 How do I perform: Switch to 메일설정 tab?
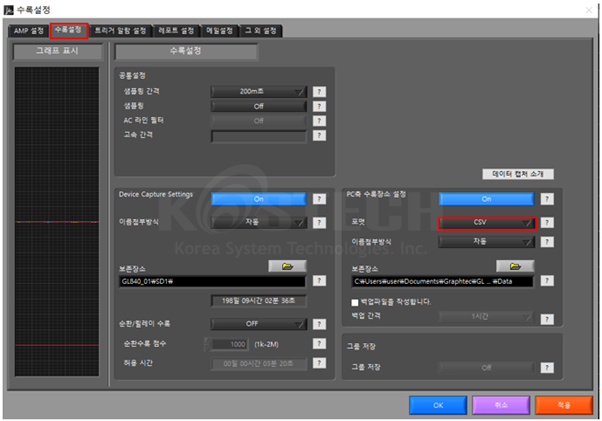tap(219, 31)
